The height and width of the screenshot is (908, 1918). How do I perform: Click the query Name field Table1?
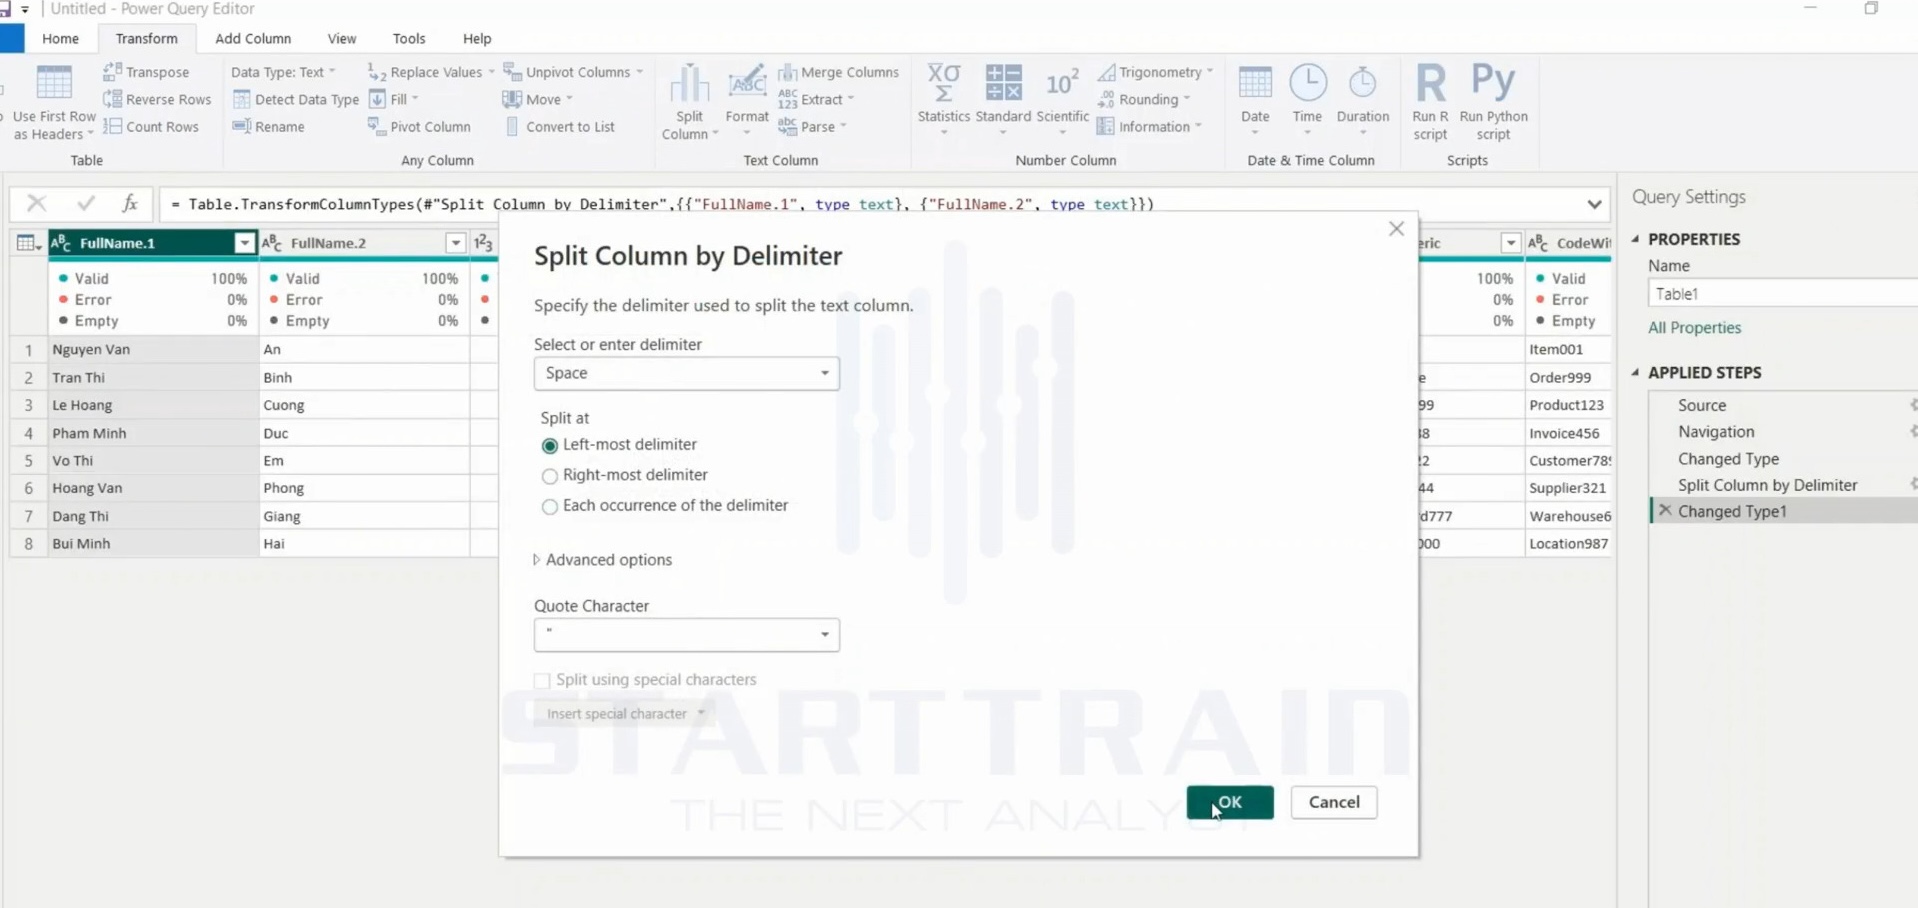1782,294
